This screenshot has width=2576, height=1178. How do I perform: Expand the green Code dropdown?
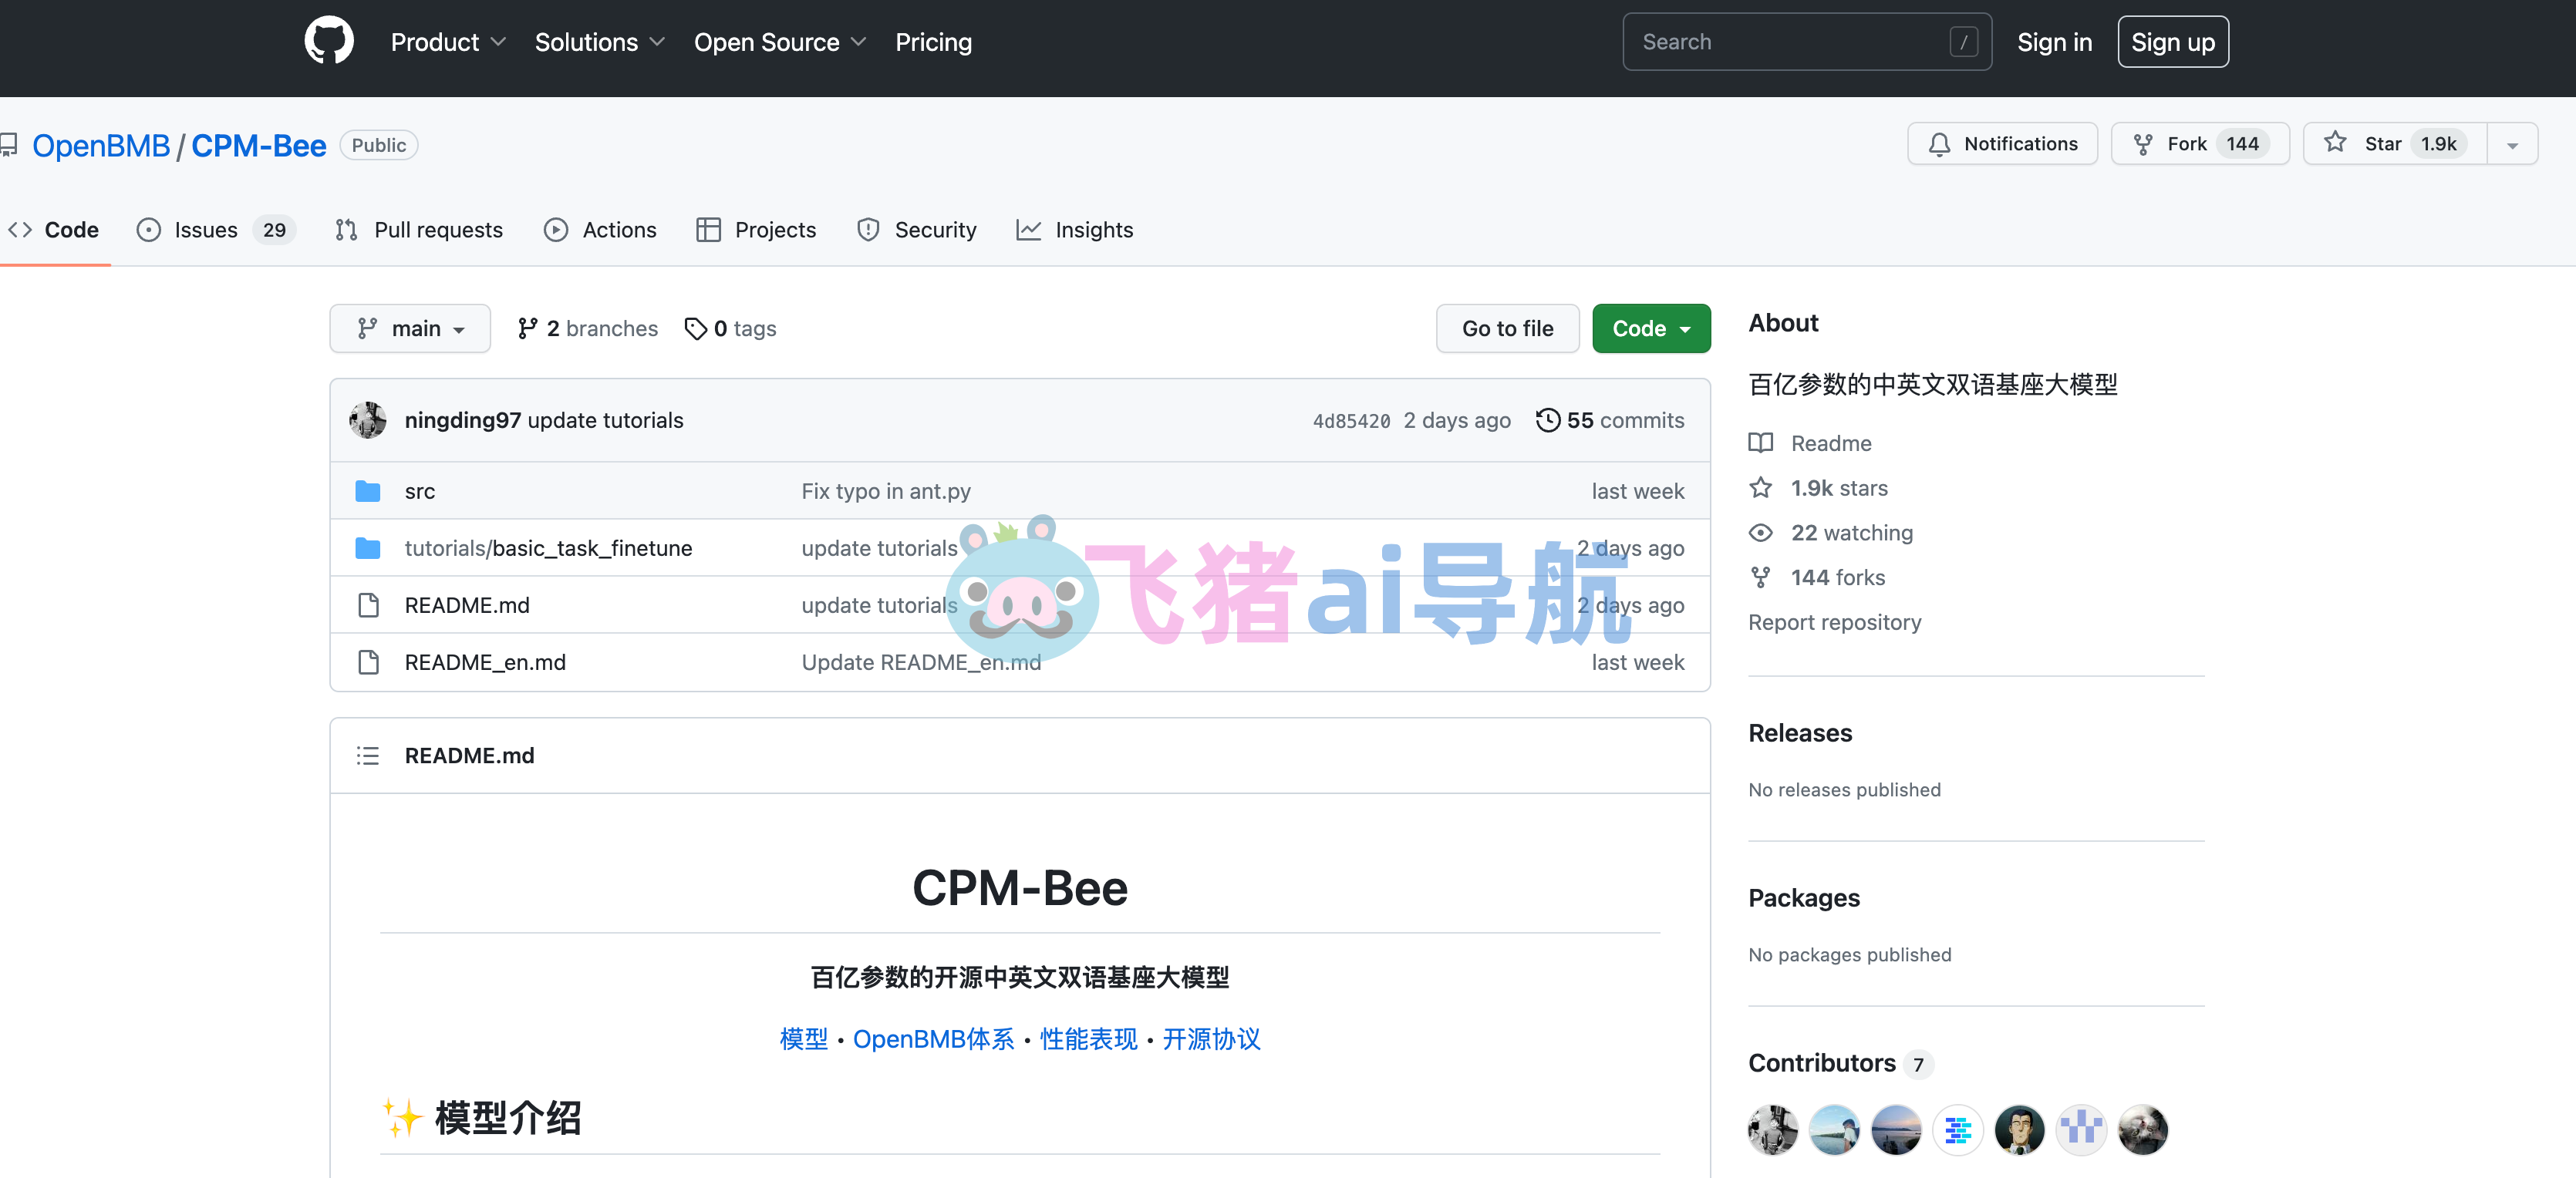tap(1650, 328)
